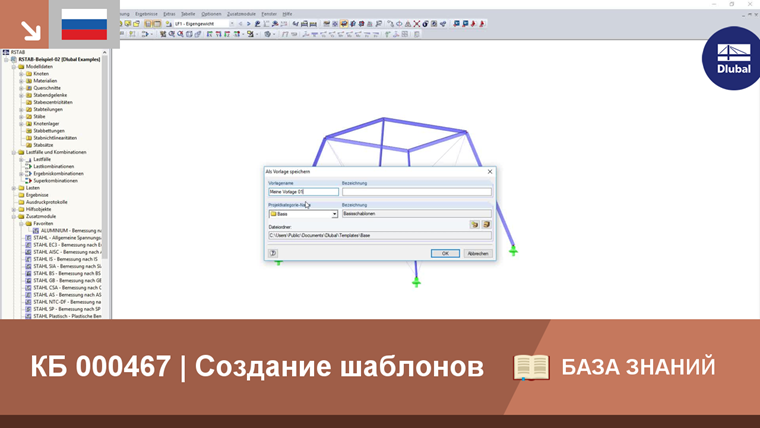Click the red X delete icon in toolbar
This screenshot has height=428, width=760.
[x=416, y=23]
